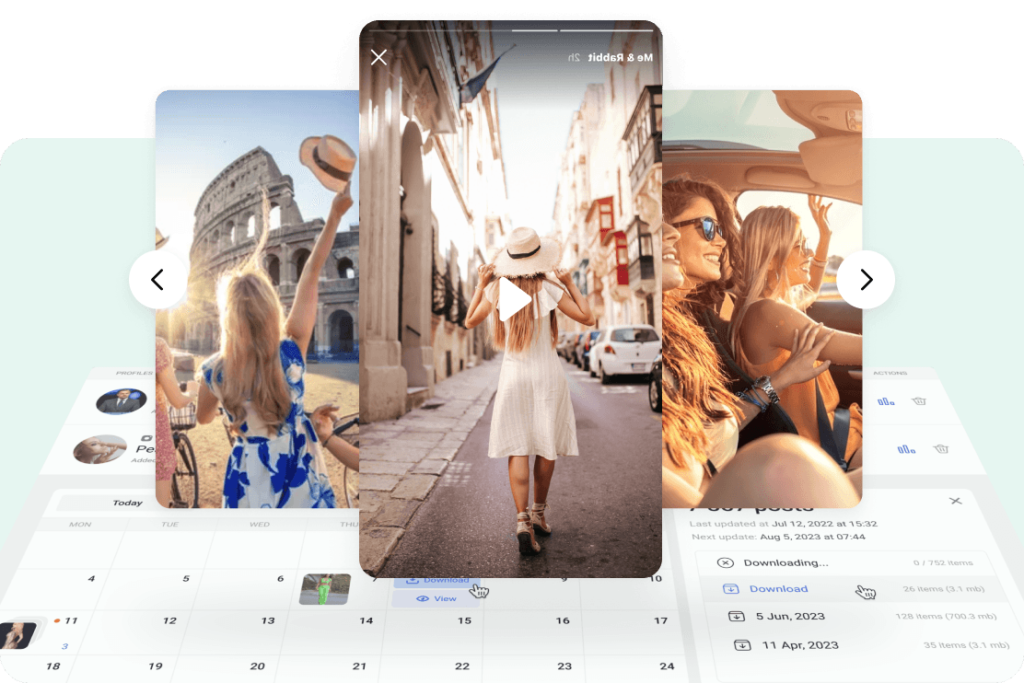
Task: Click the blue download box icon
Action: pyautogui.click(x=731, y=589)
